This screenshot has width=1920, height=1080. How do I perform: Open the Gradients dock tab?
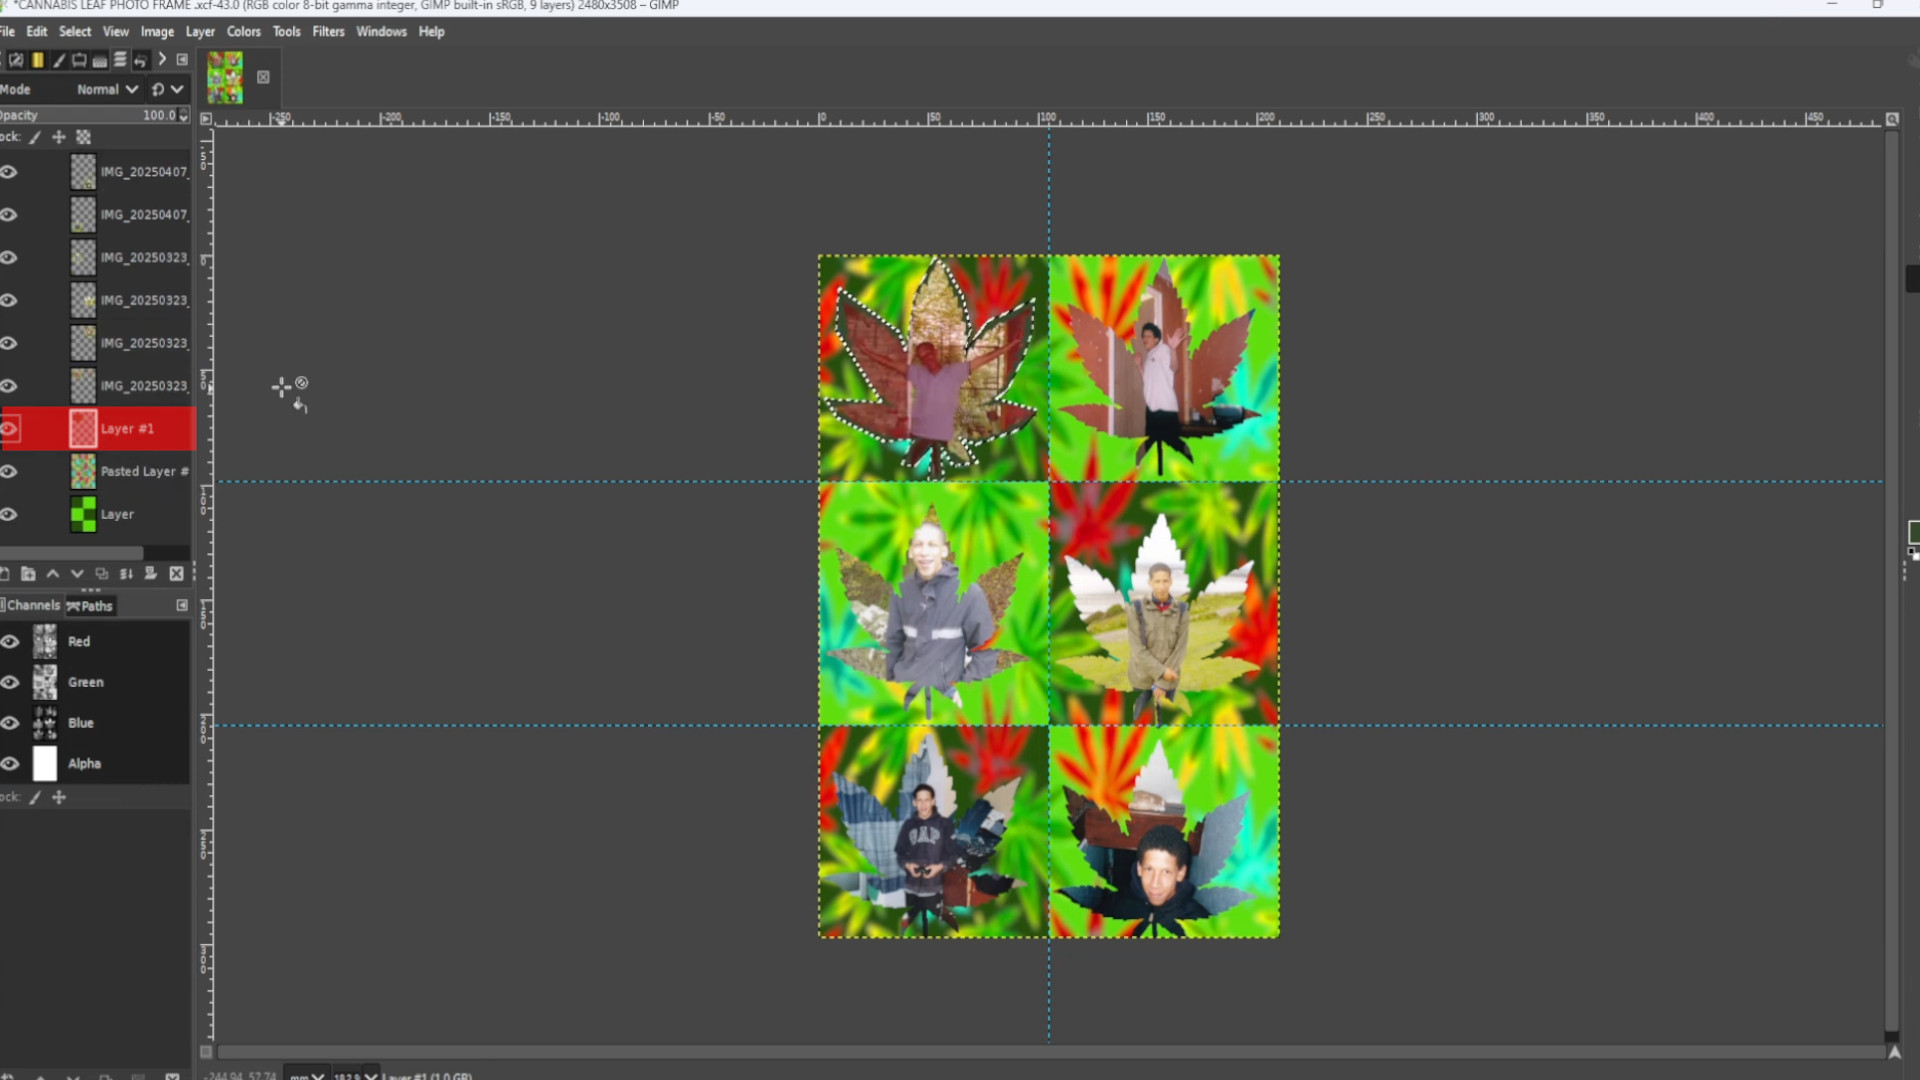click(38, 60)
